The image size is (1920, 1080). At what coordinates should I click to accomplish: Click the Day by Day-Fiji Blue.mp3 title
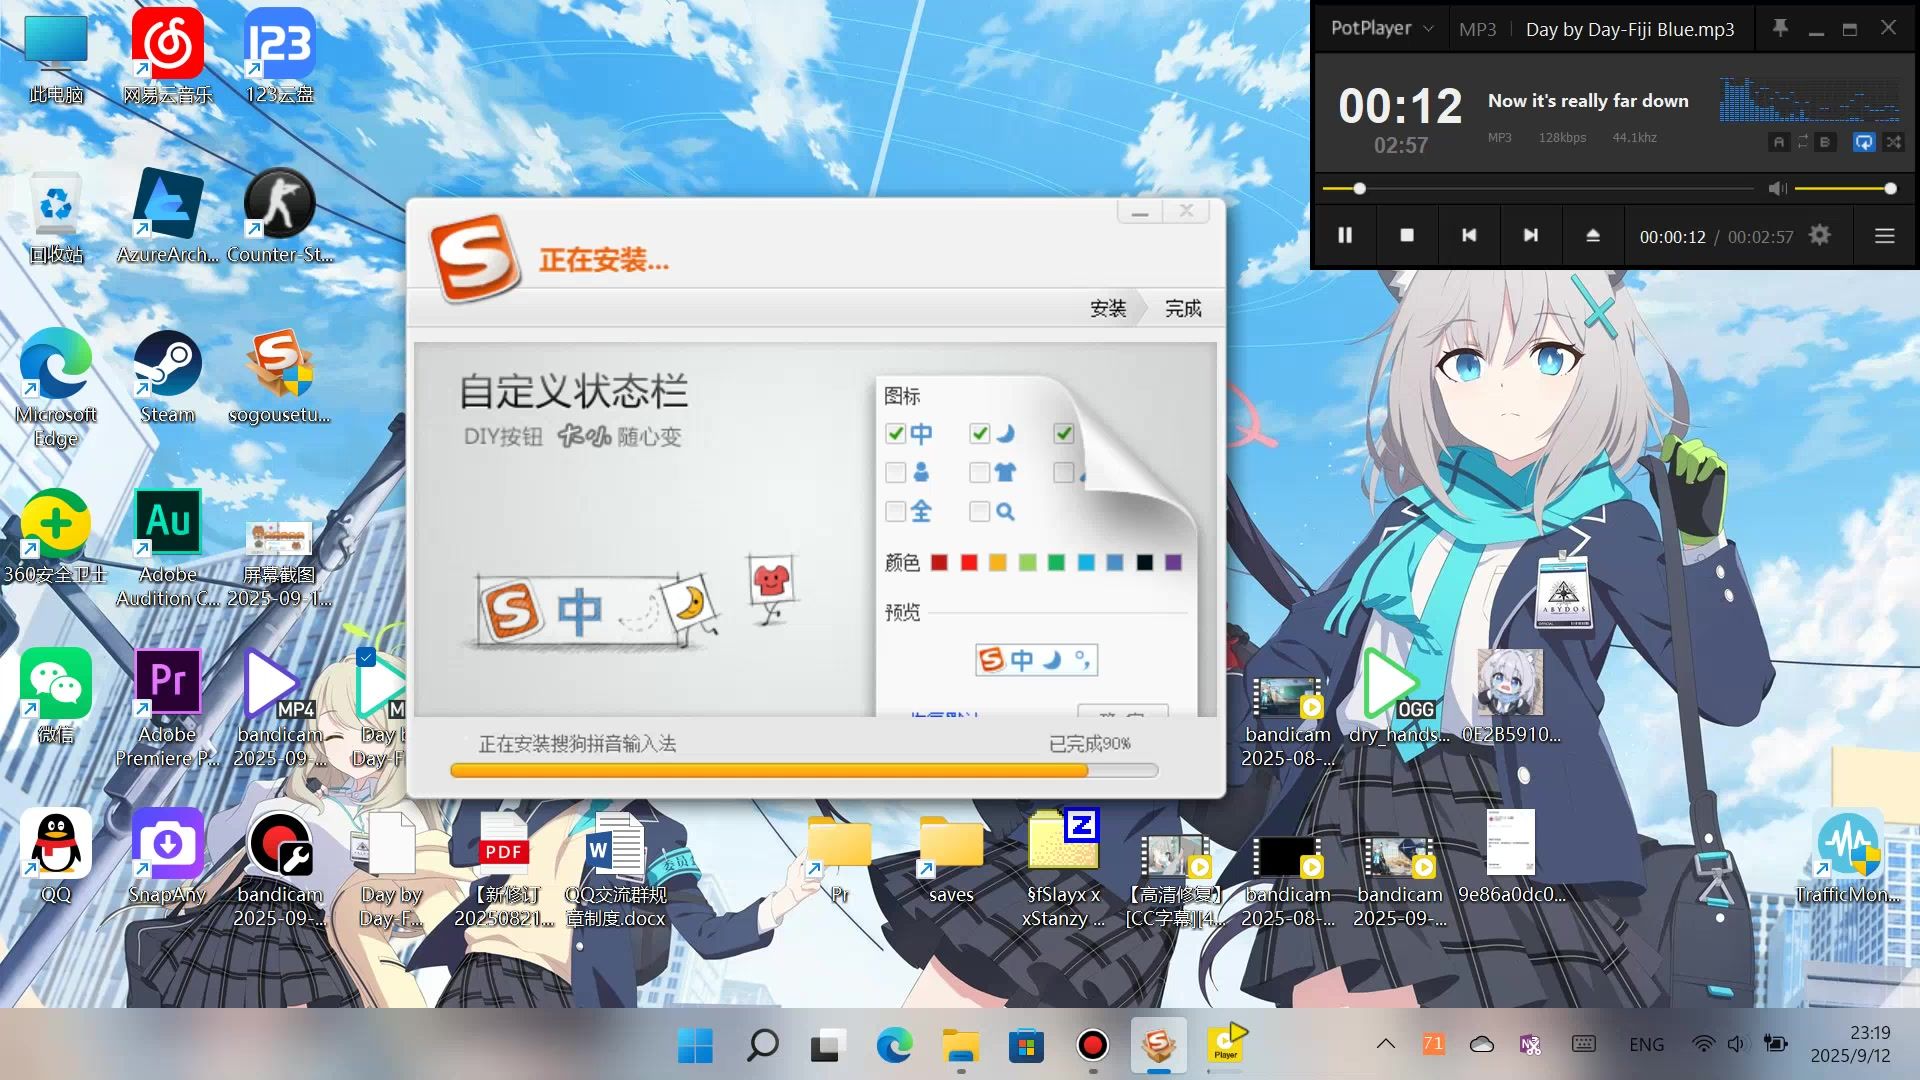(1630, 29)
